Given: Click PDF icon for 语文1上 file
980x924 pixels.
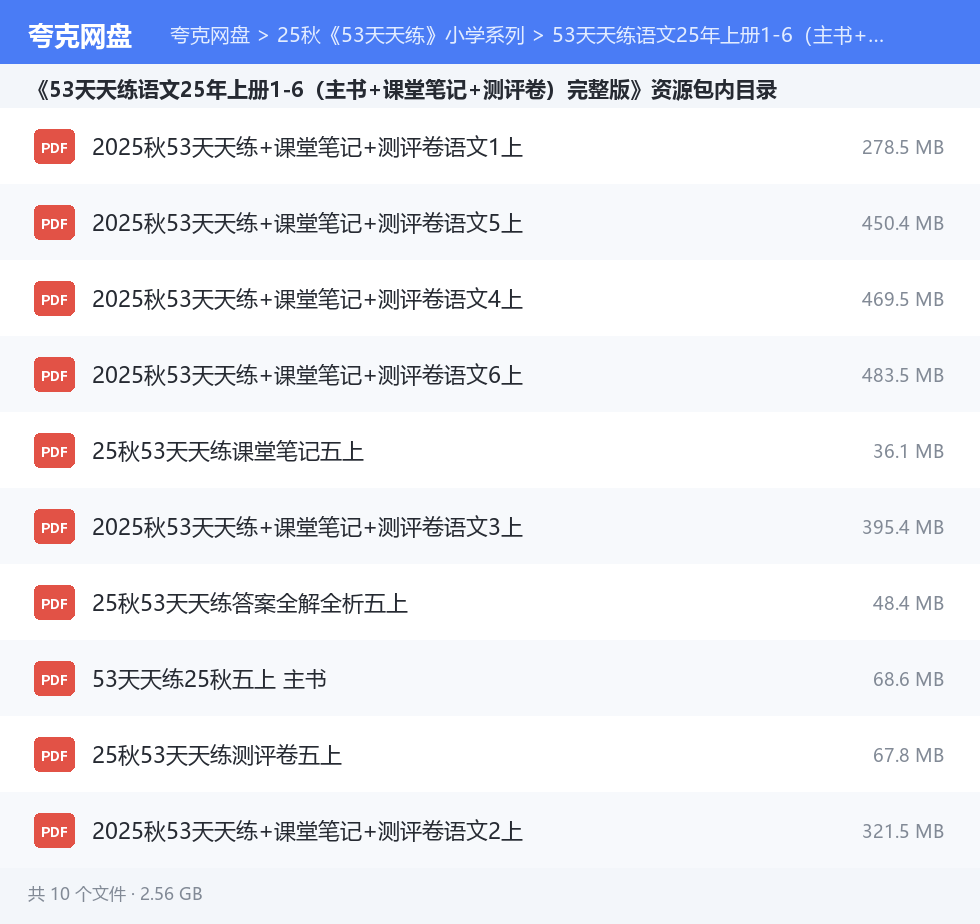Looking at the screenshot, I should 54,146.
